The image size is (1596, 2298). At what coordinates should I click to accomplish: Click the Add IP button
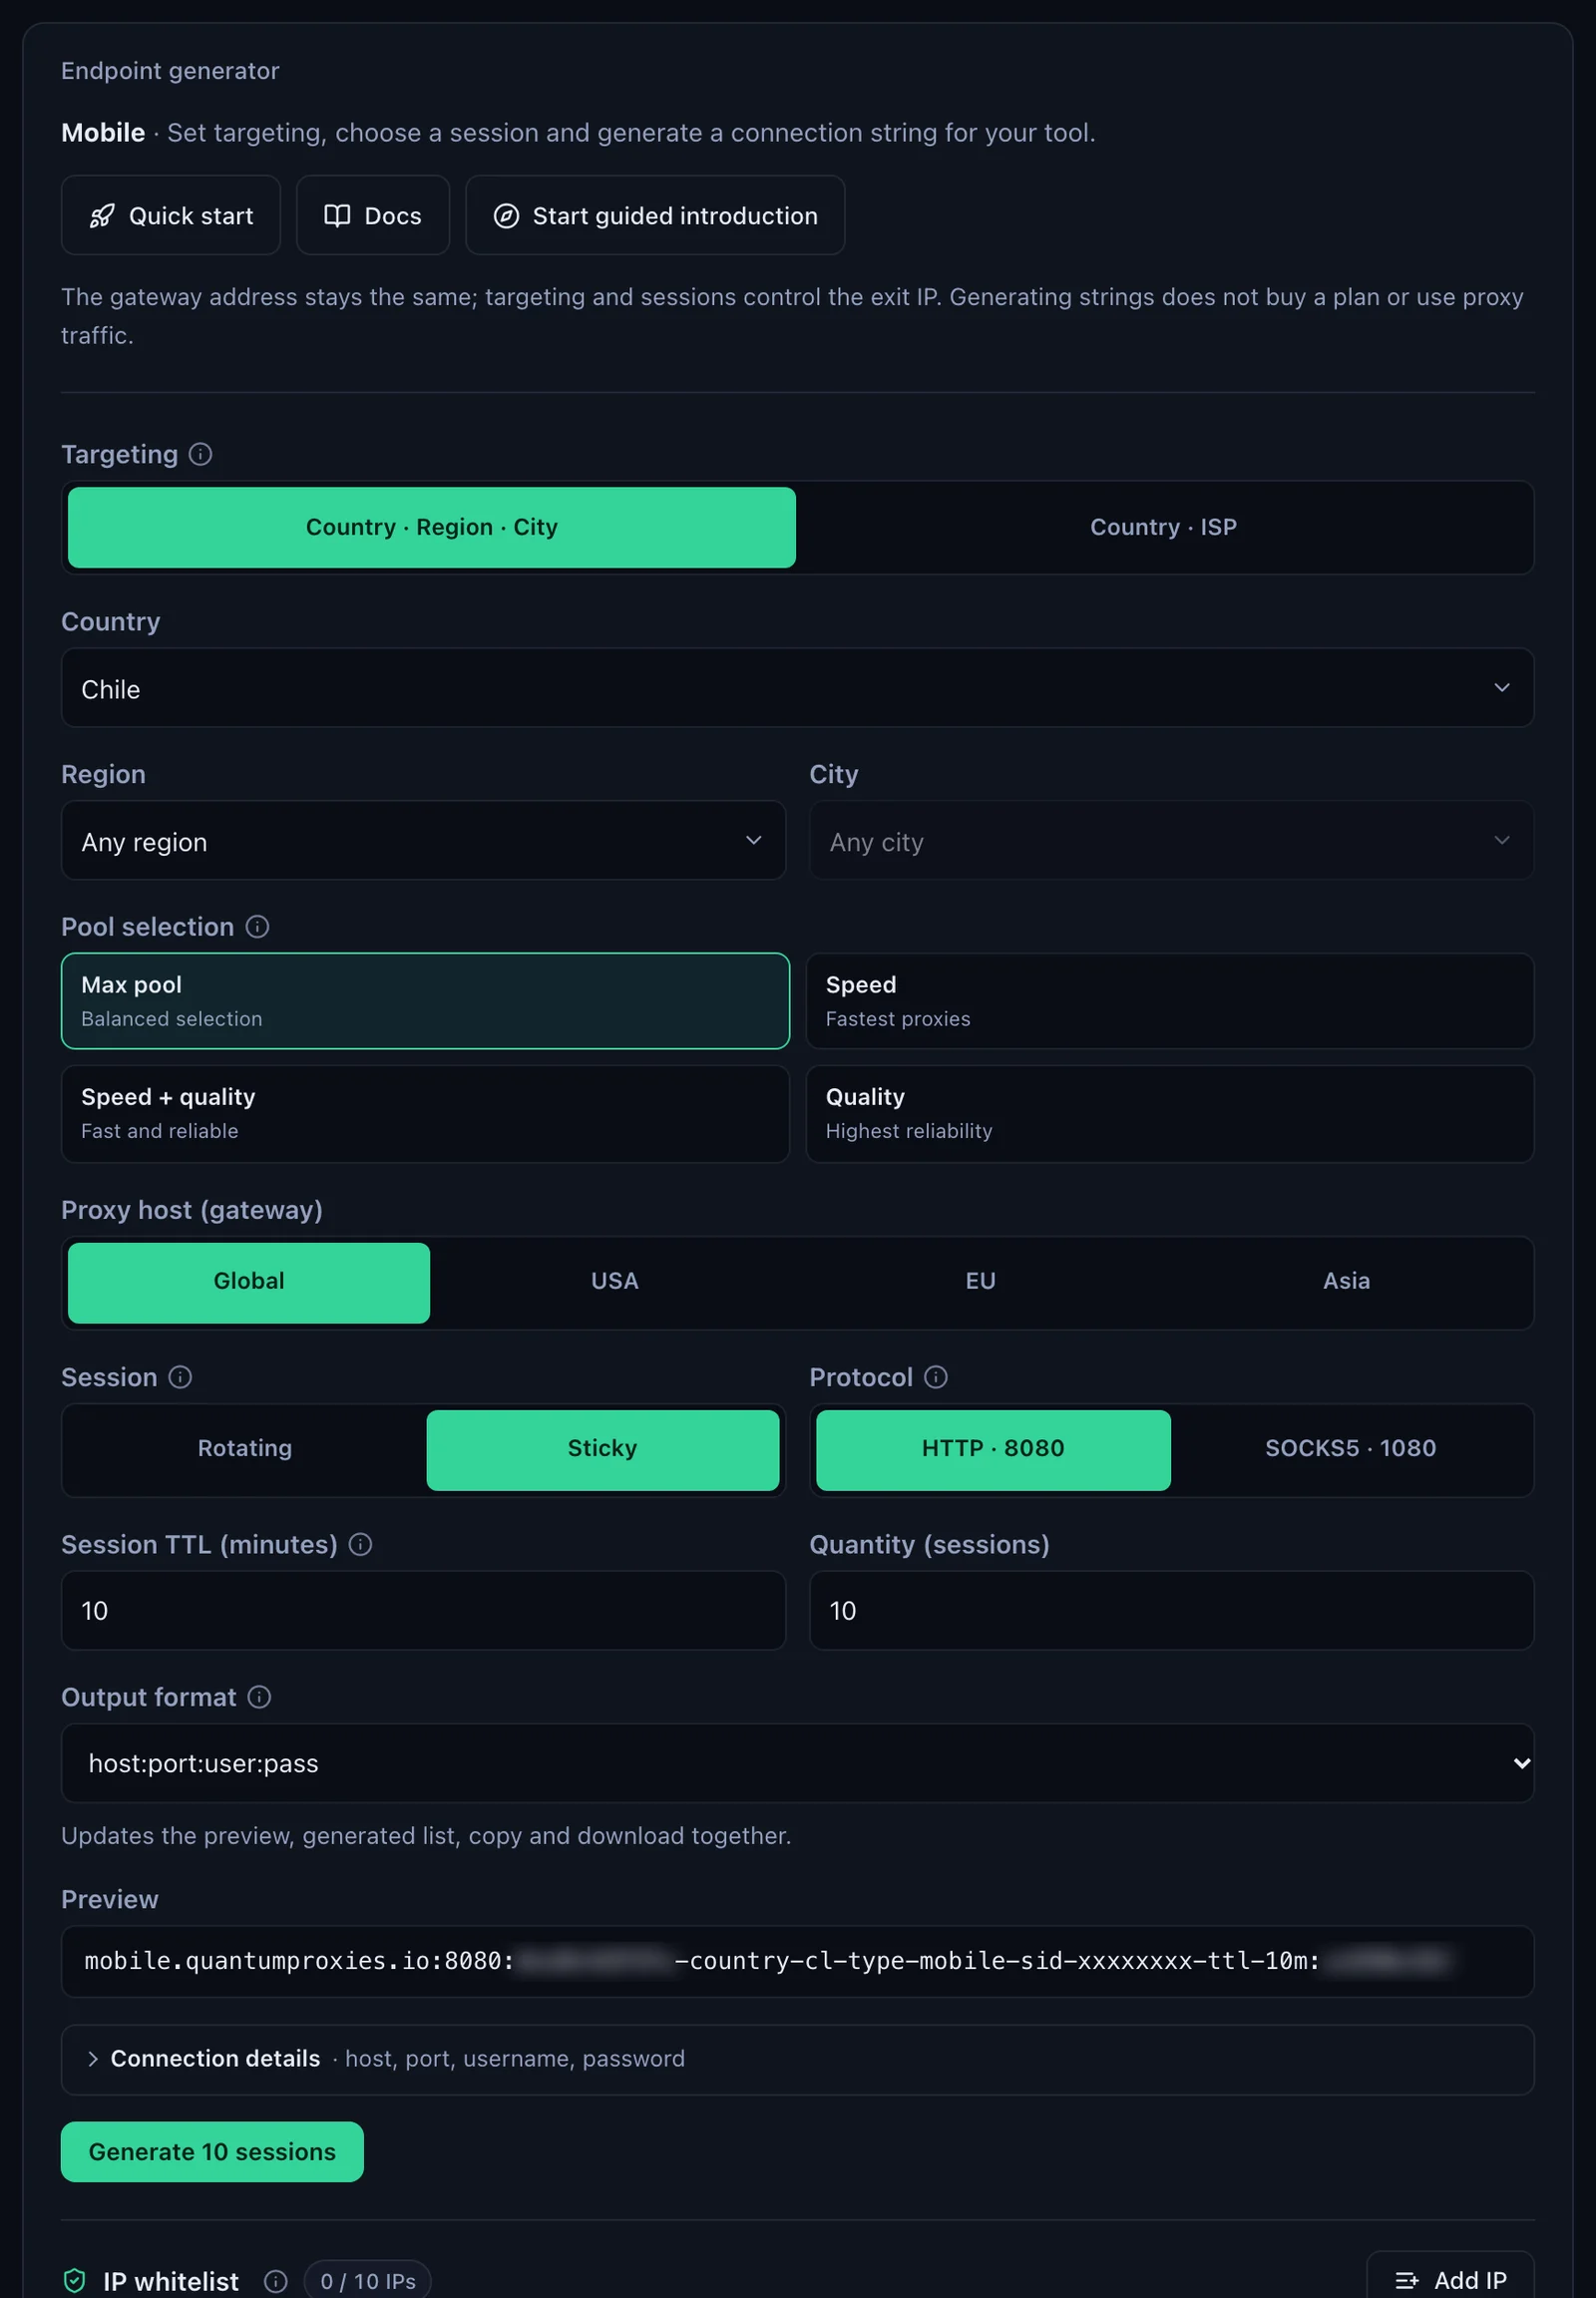click(1450, 2280)
